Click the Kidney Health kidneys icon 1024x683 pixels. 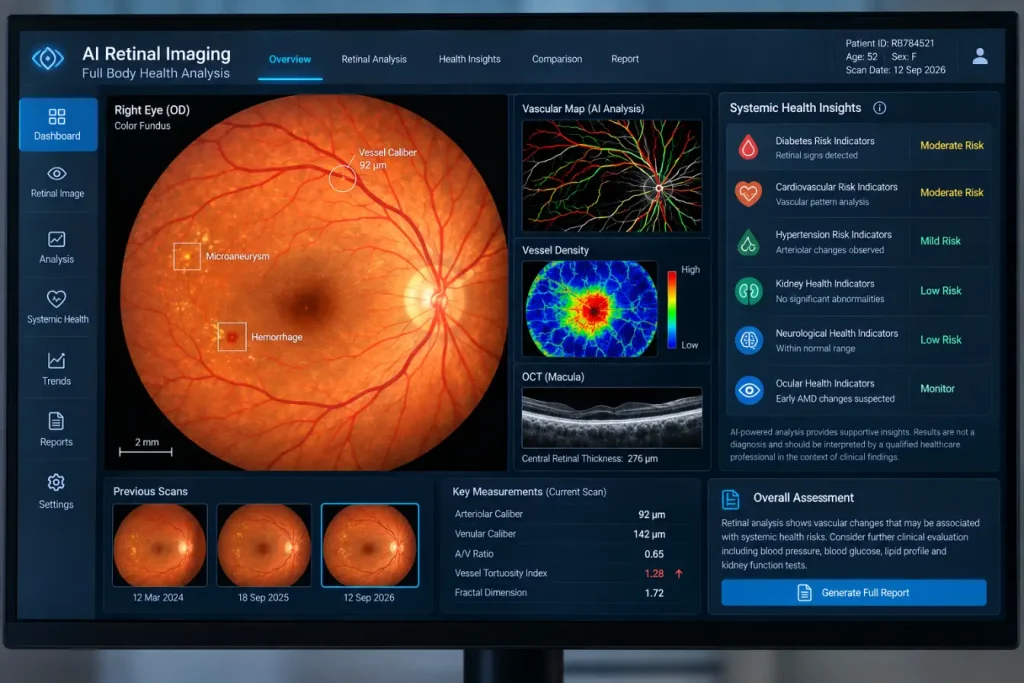click(748, 291)
